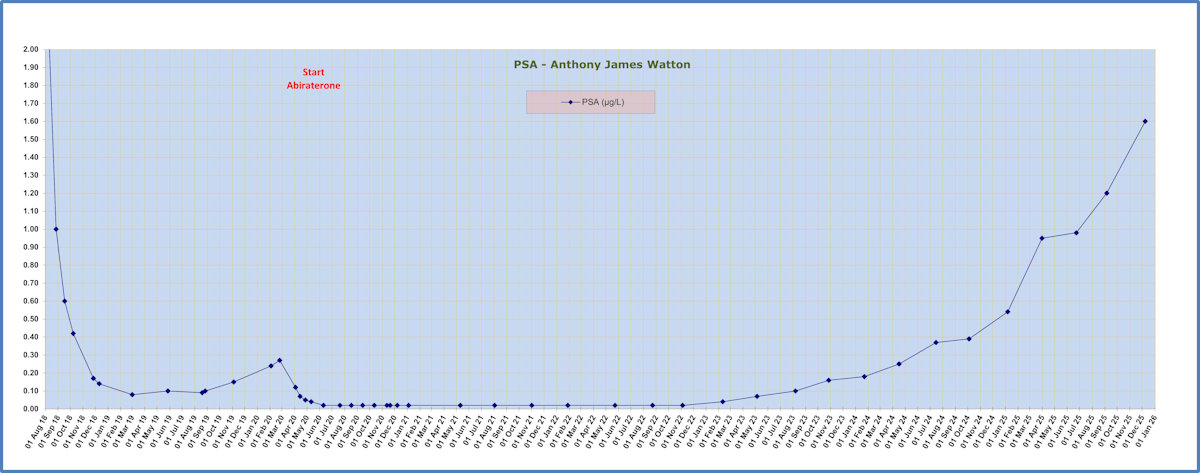This screenshot has height=473, width=1200.
Task: Click the diamond marker icon in the legend
Action: (570, 102)
